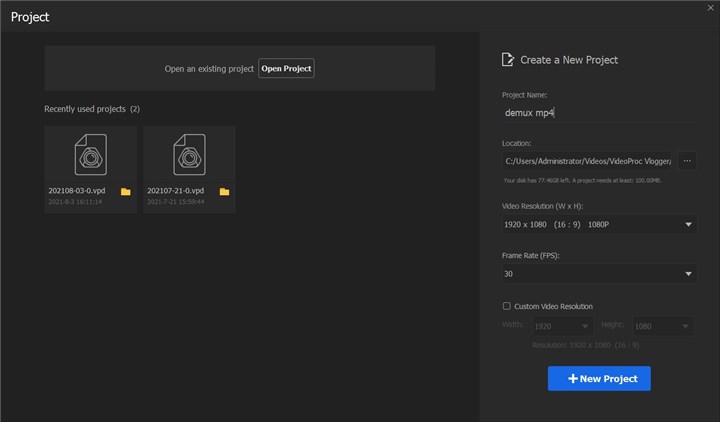Image resolution: width=720 pixels, height=422 pixels.
Task: Click the New Project button
Action: [x=599, y=379]
